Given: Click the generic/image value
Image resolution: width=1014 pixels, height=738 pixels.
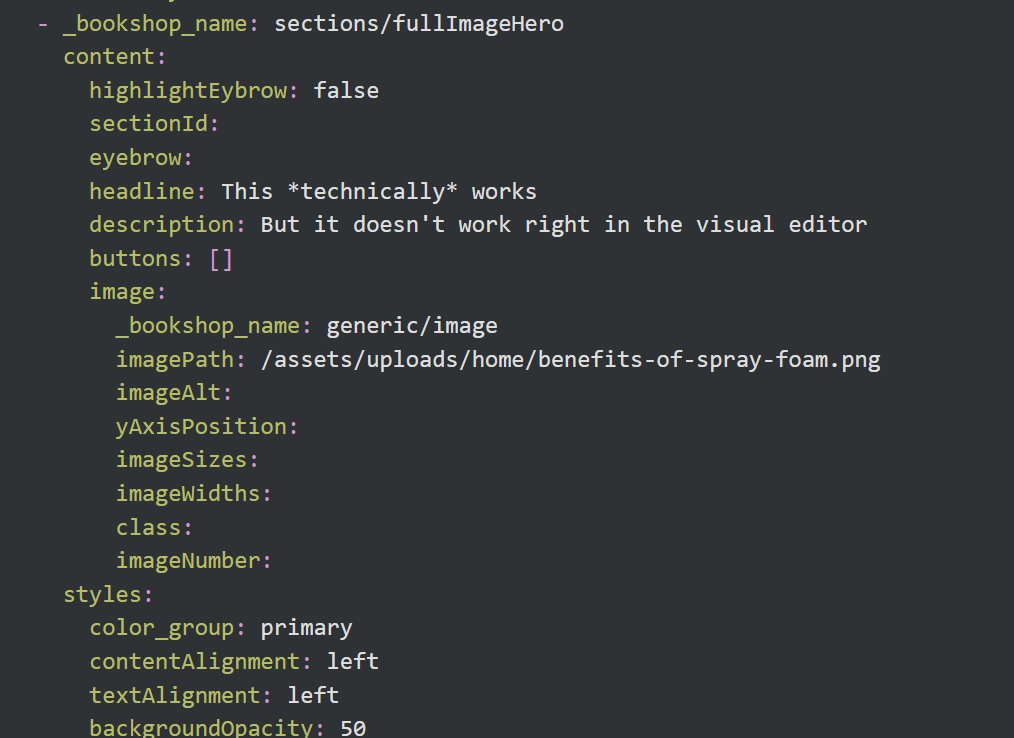Looking at the screenshot, I should click(411, 326).
